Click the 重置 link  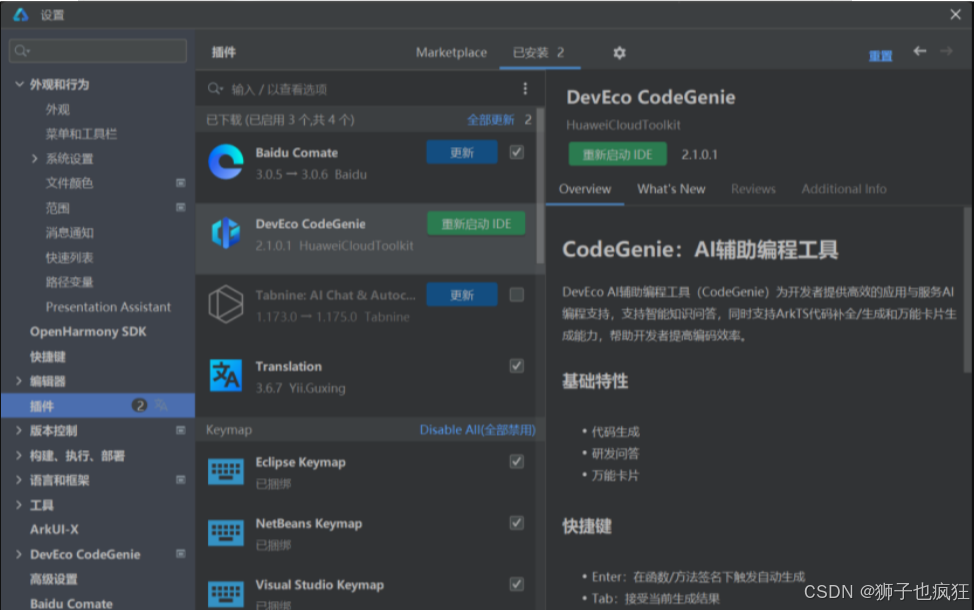click(x=880, y=56)
